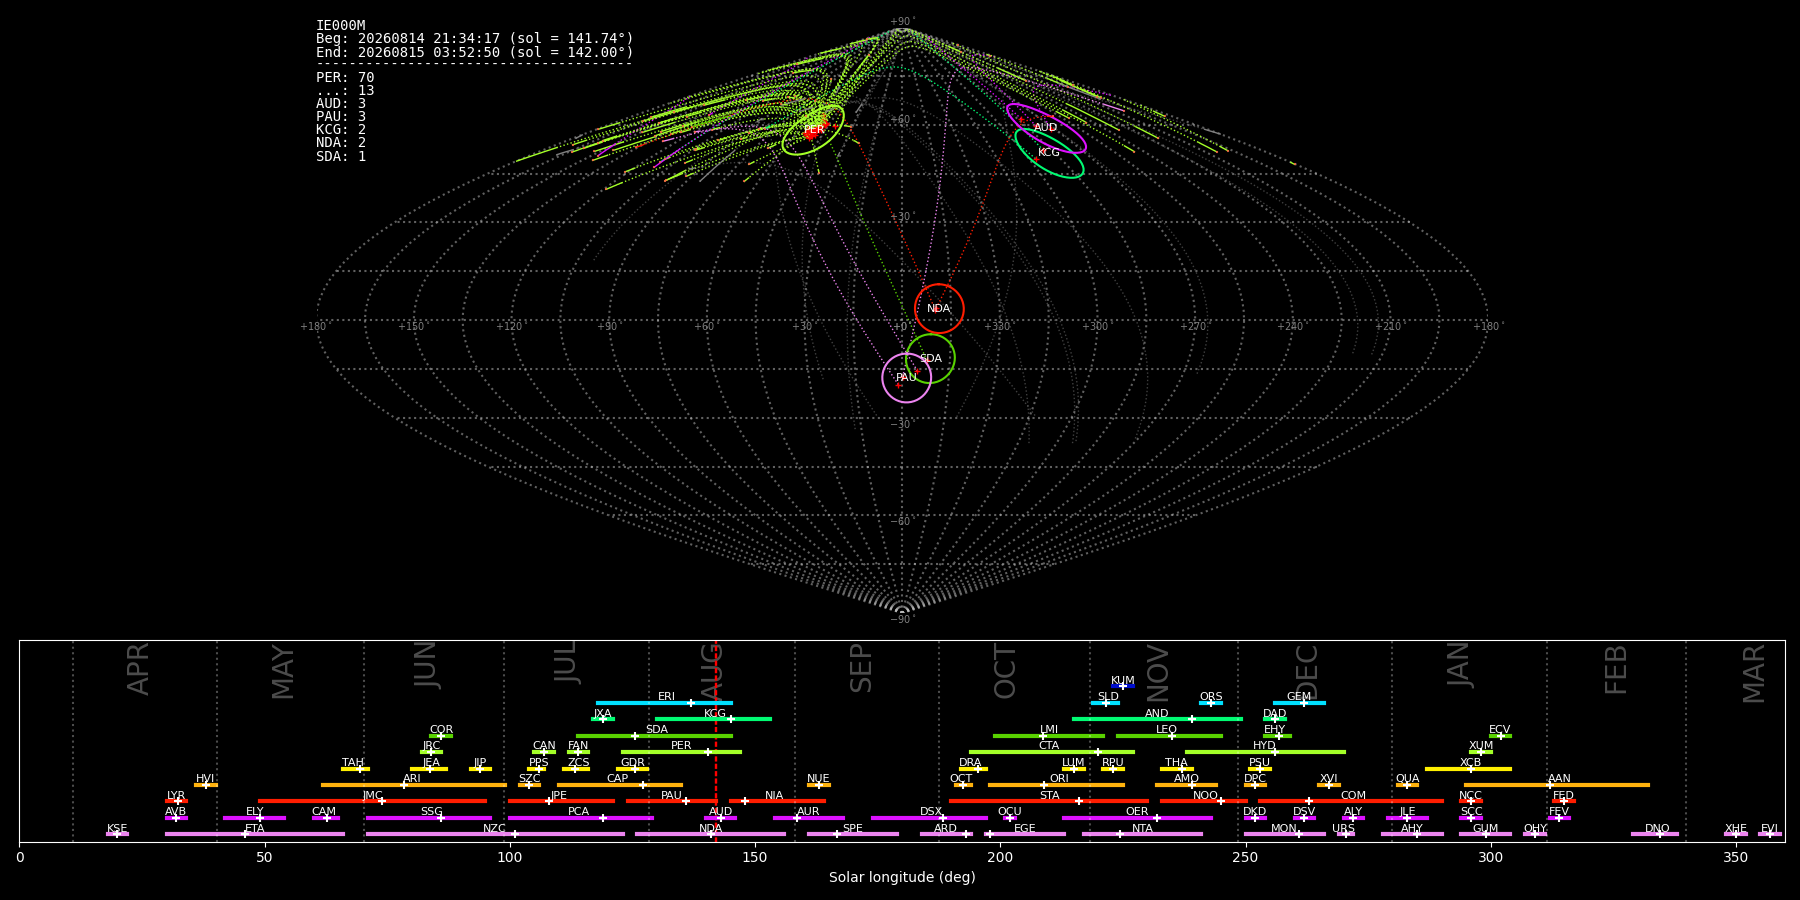1800x900 pixels.
Task: Click the PER shower bar in the timeline
Action: 681,752
